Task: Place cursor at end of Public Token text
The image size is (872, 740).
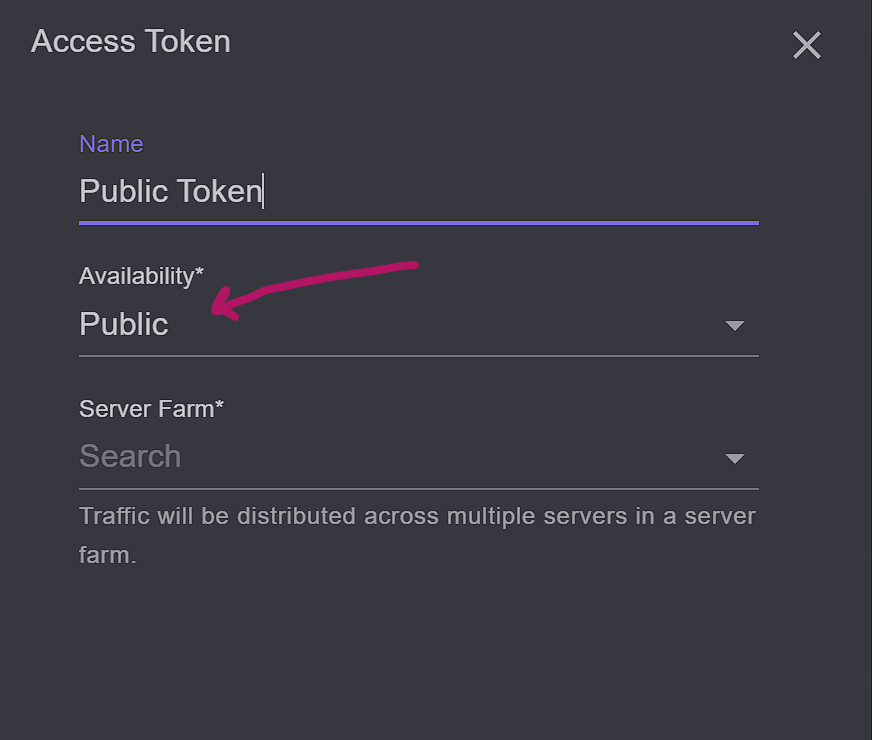Action: pyautogui.click(x=262, y=191)
